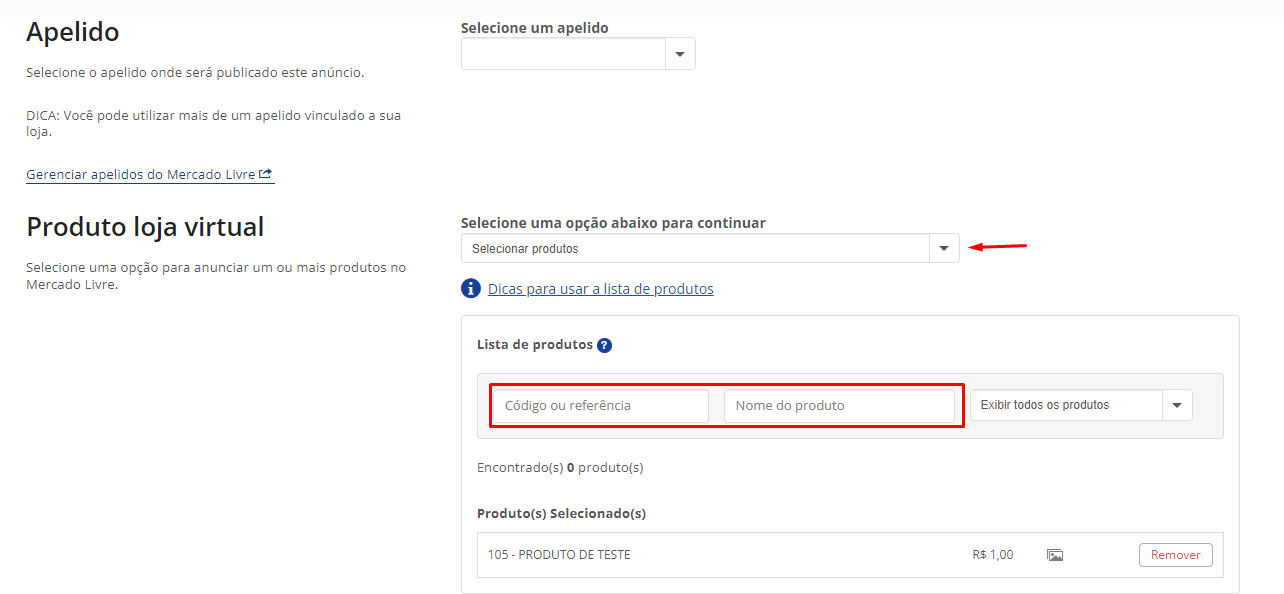The width and height of the screenshot is (1284, 594).
Task: Click the help question mark by Lista de produtos
Action: coord(604,346)
